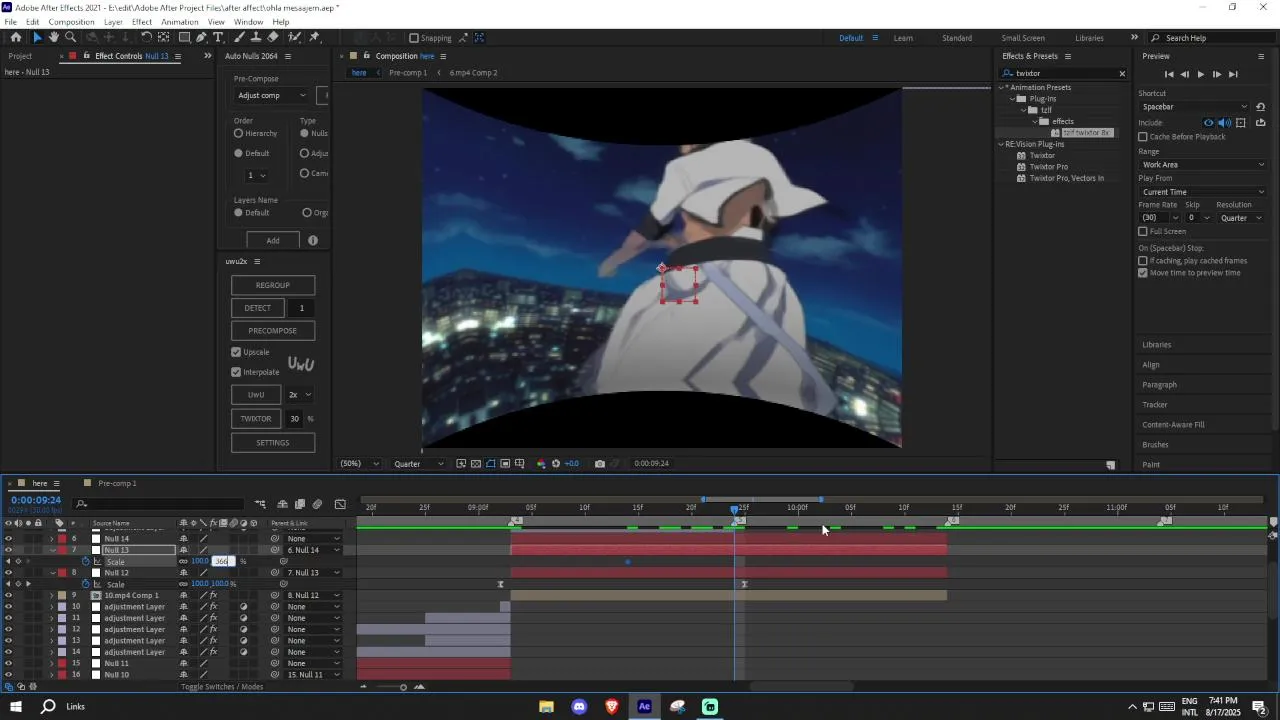Hide the Null 14 layer eye
The image size is (1280, 720).
point(8,538)
